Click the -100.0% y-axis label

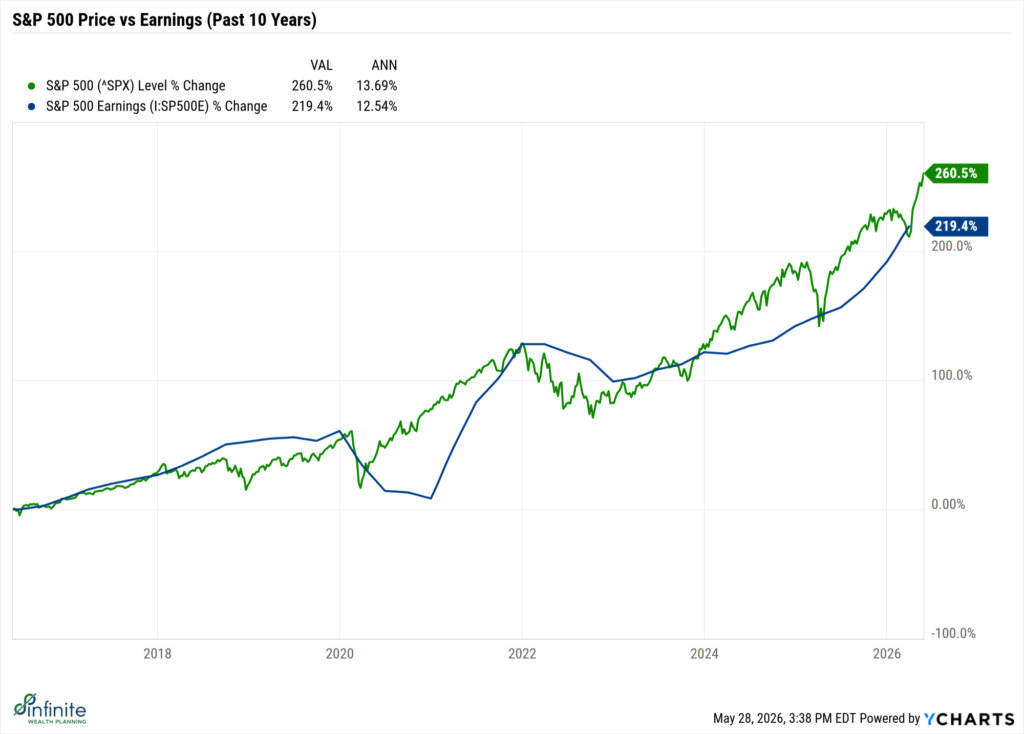pyautogui.click(x=953, y=633)
